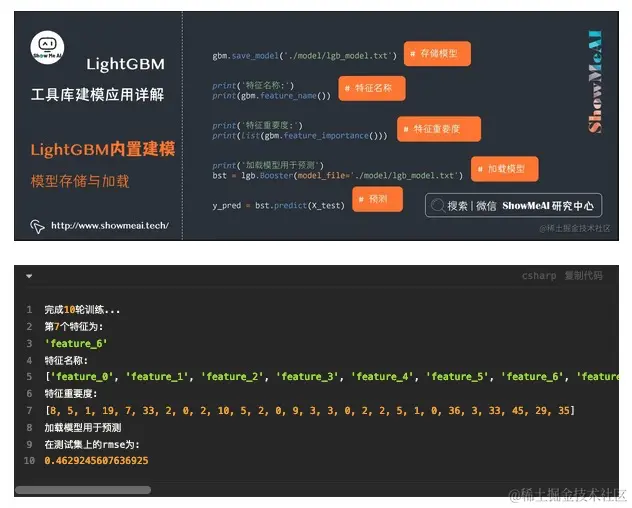Click output line '加载模型用于预测'
The height and width of the screenshot is (508, 632).
[x=83, y=427]
